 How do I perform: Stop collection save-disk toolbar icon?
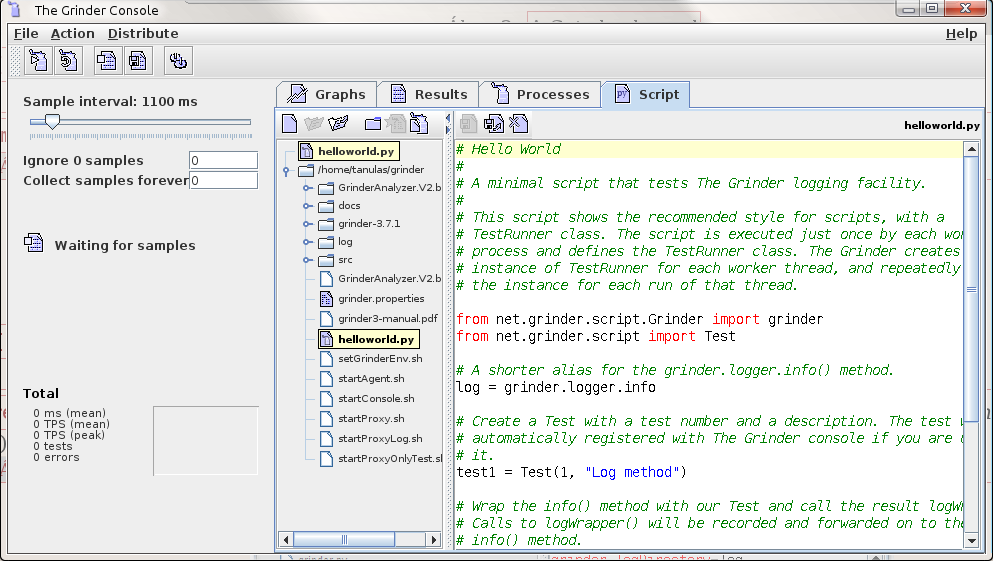pyautogui.click(x=137, y=61)
